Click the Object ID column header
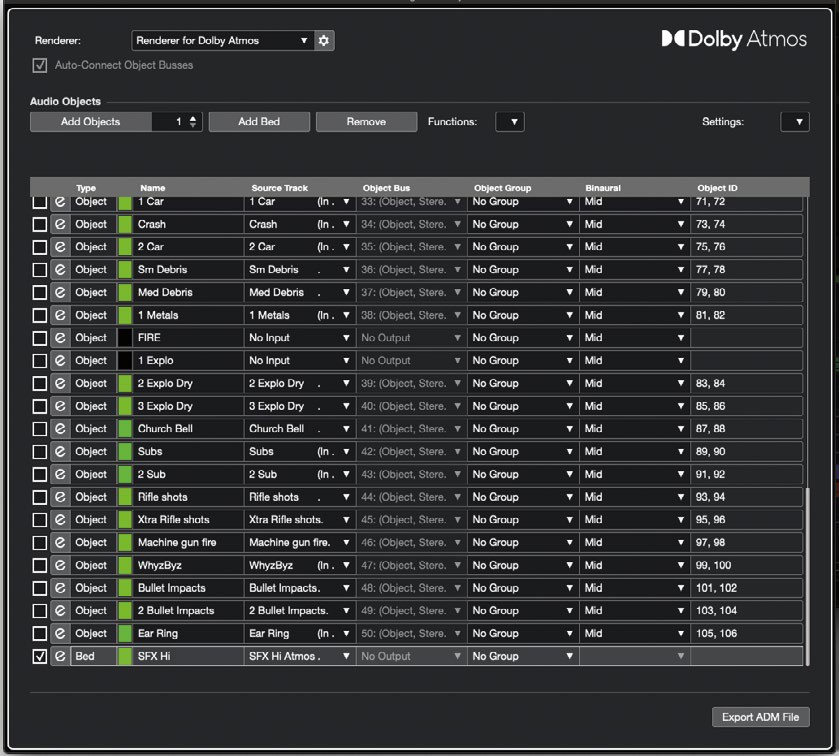Image resolution: width=839 pixels, height=756 pixels. pos(717,188)
